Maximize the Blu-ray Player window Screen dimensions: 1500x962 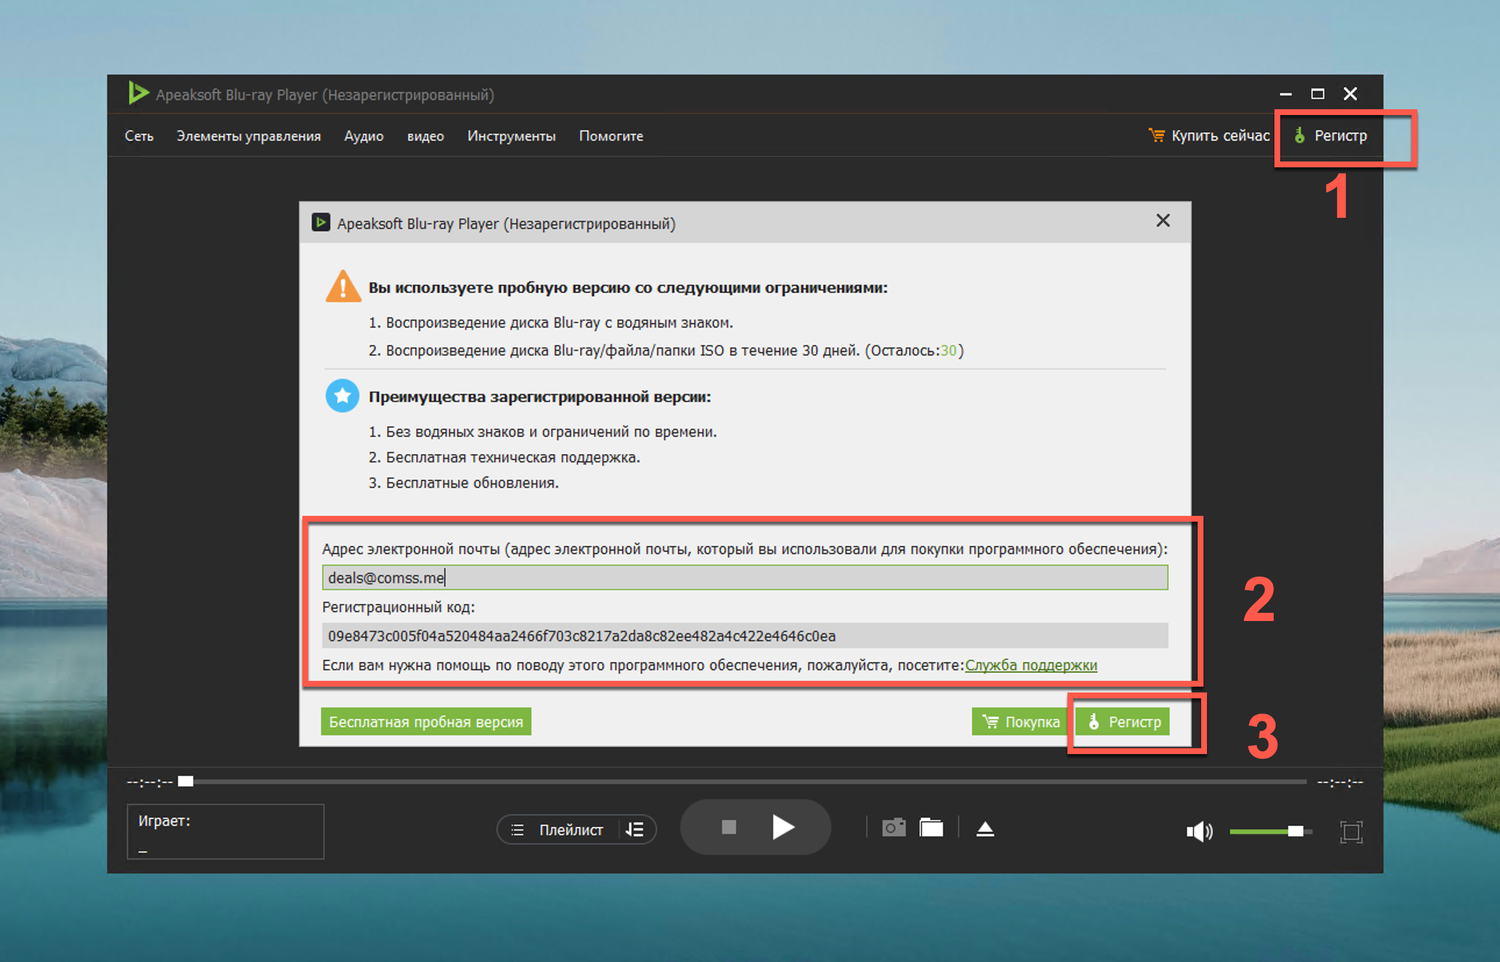1318,94
